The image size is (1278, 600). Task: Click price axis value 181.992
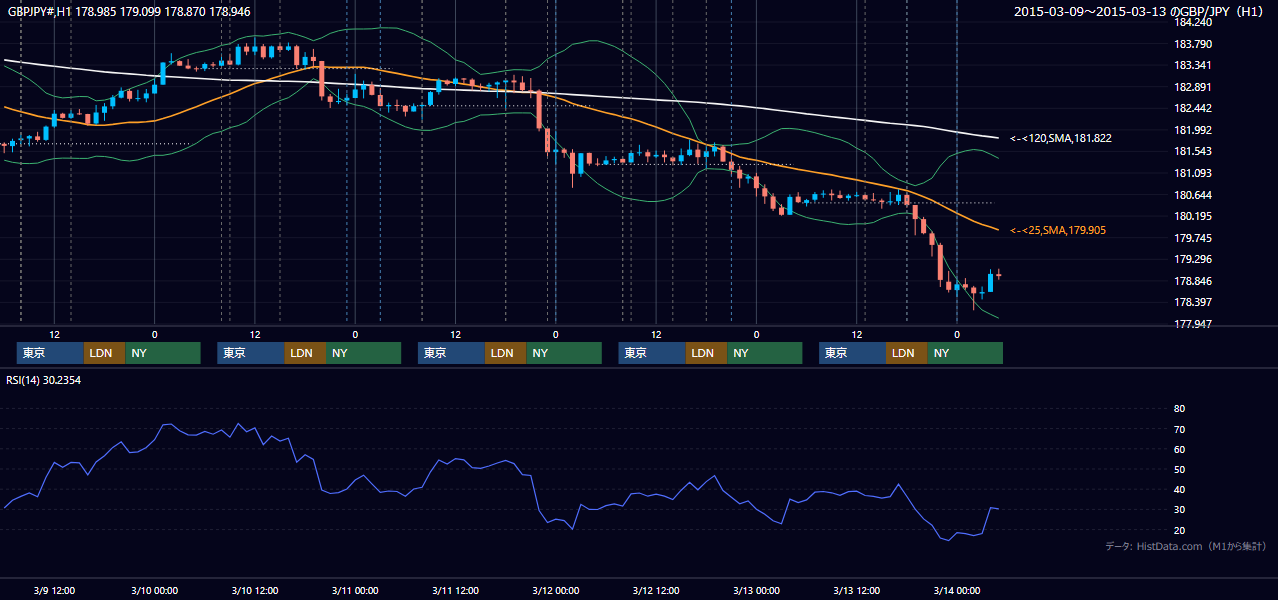(x=1193, y=130)
